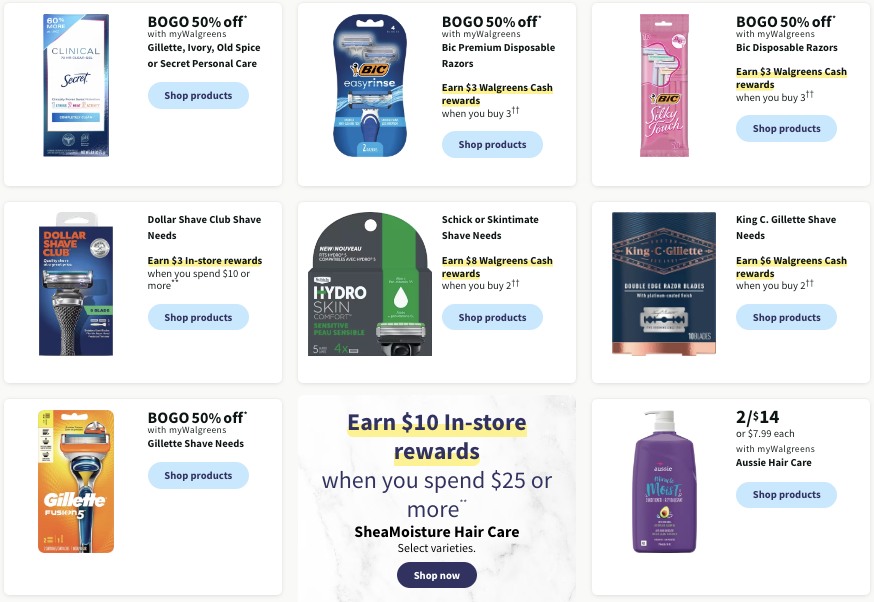This screenshot has height=602, width=874.
Task: Click the SheaMoisture Shop now button
Action: [x=436, y=575]
